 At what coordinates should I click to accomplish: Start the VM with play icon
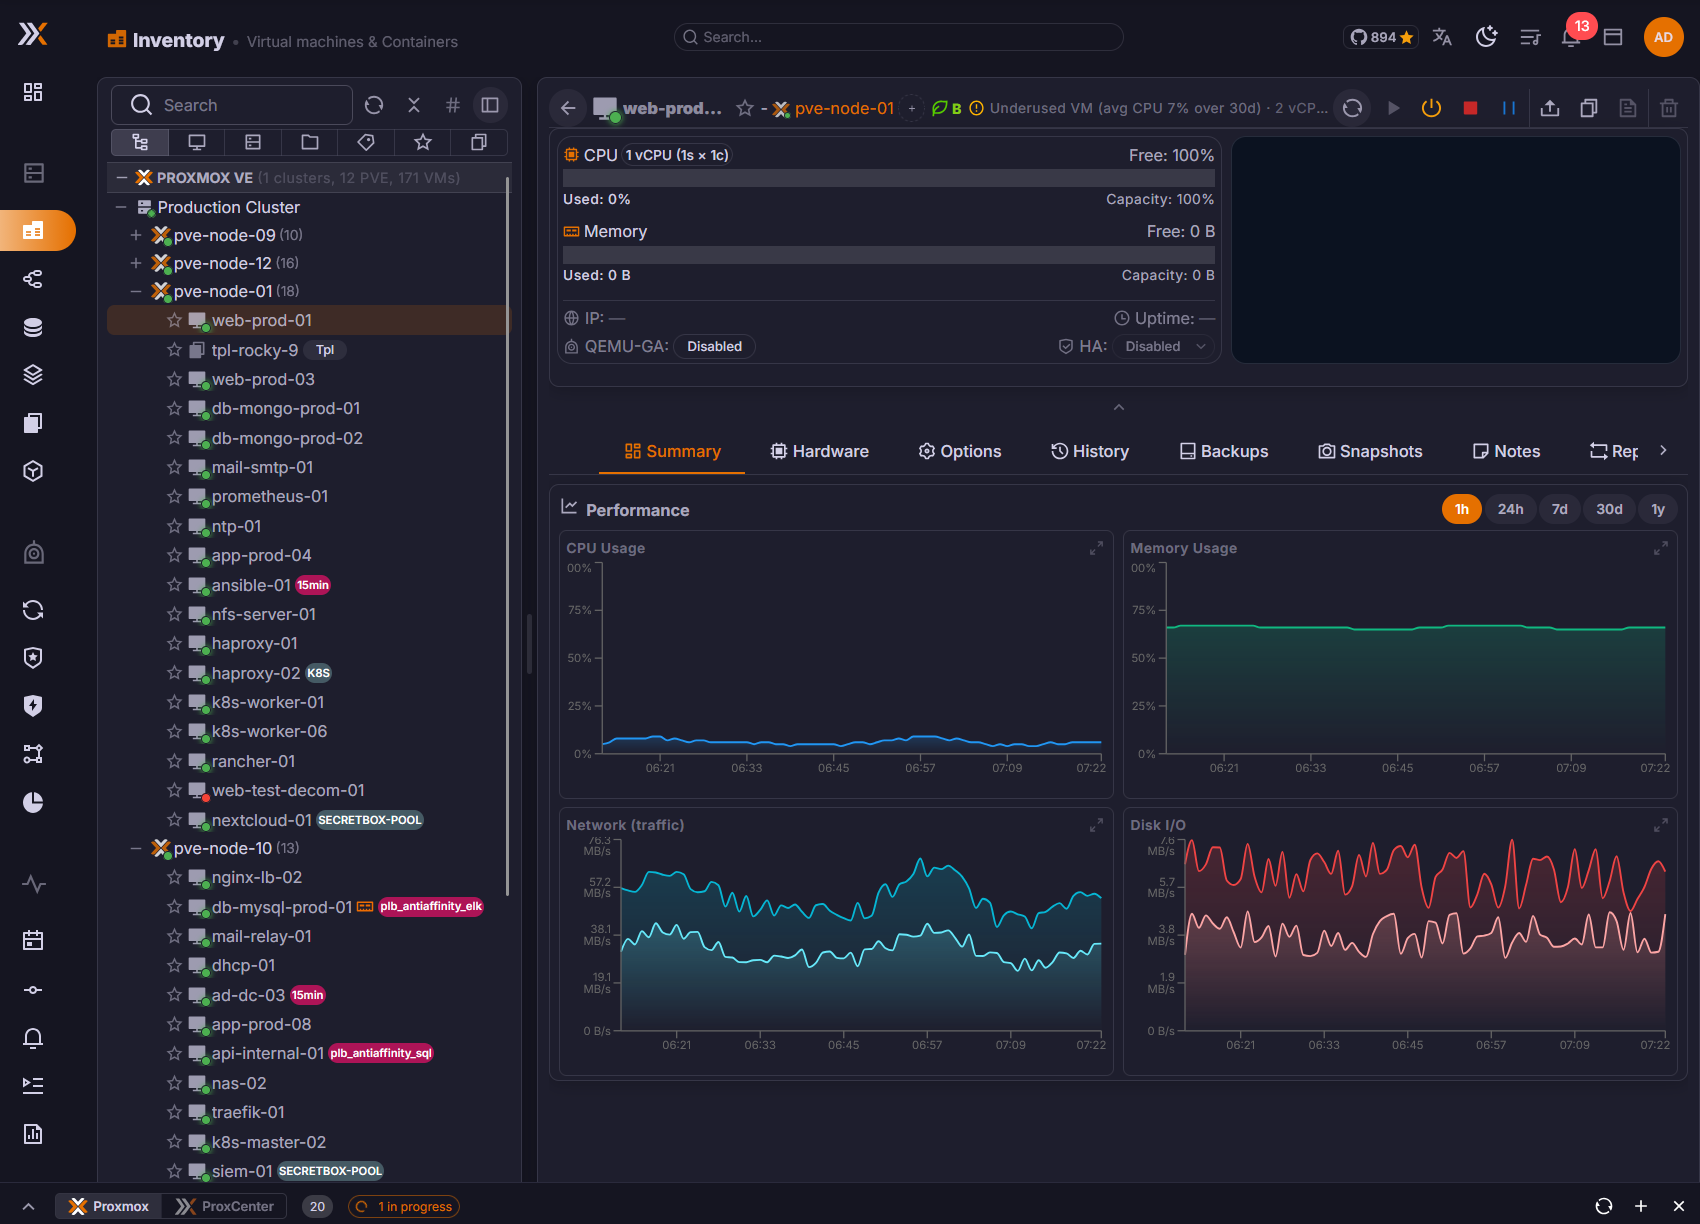point(1393,108)
